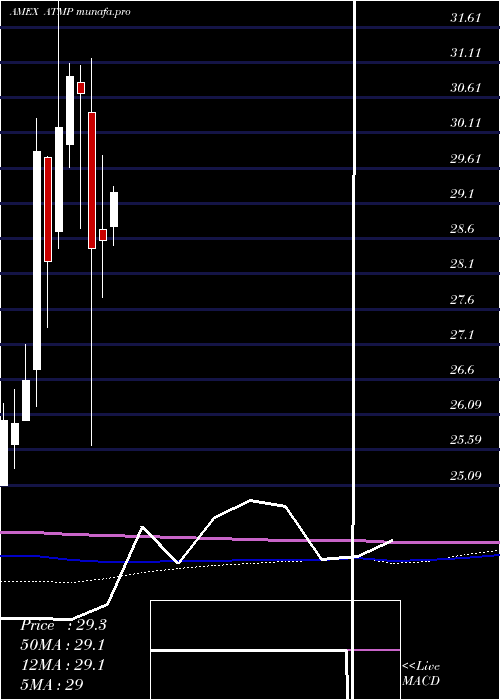This screenshot has width=500, height=700.
Task: Click the 27.6 price axis label
Action: coord(463,300)
